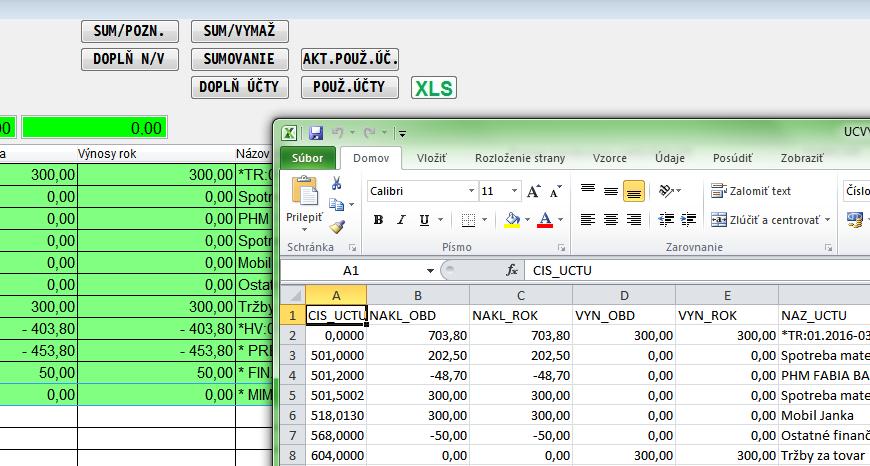Click the Redo arrow in quick access toolbar

pos(370,133)
